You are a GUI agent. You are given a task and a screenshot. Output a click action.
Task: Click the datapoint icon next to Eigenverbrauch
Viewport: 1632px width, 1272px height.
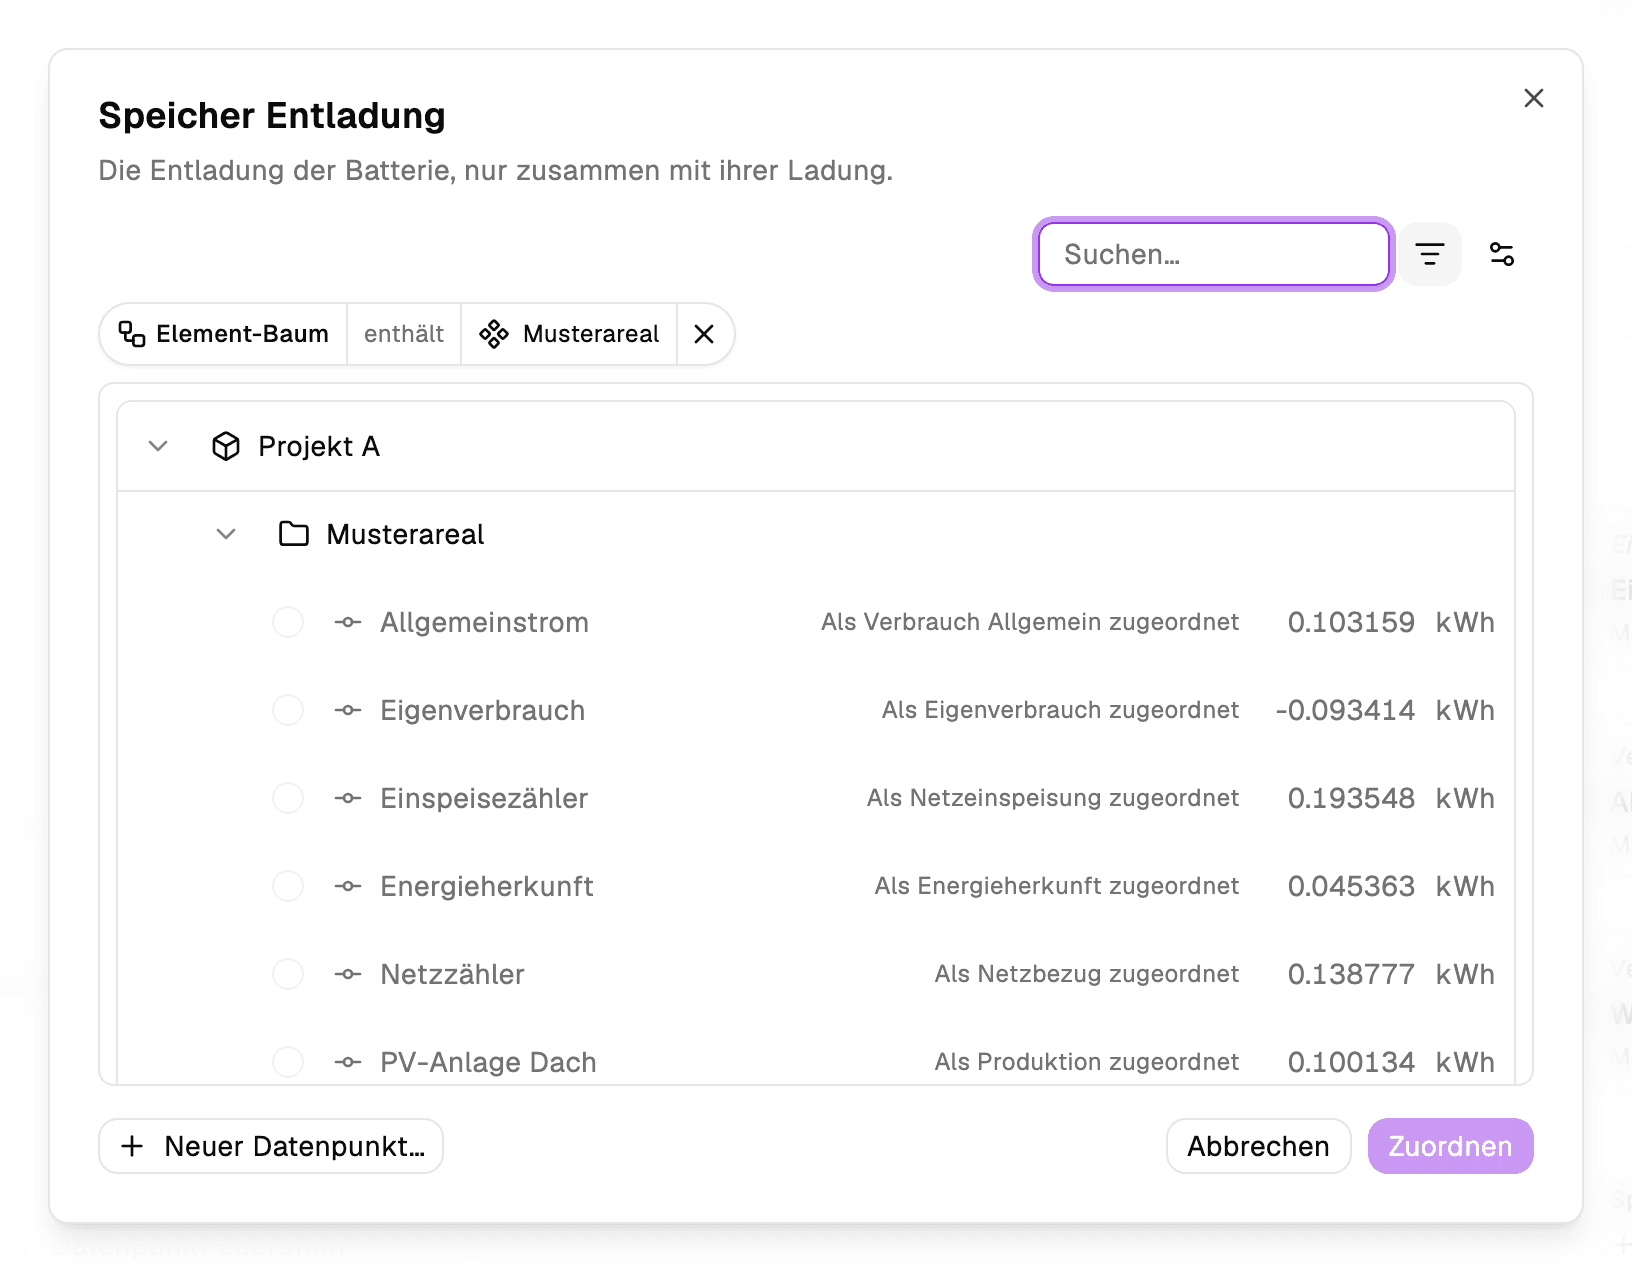point(348,710)
